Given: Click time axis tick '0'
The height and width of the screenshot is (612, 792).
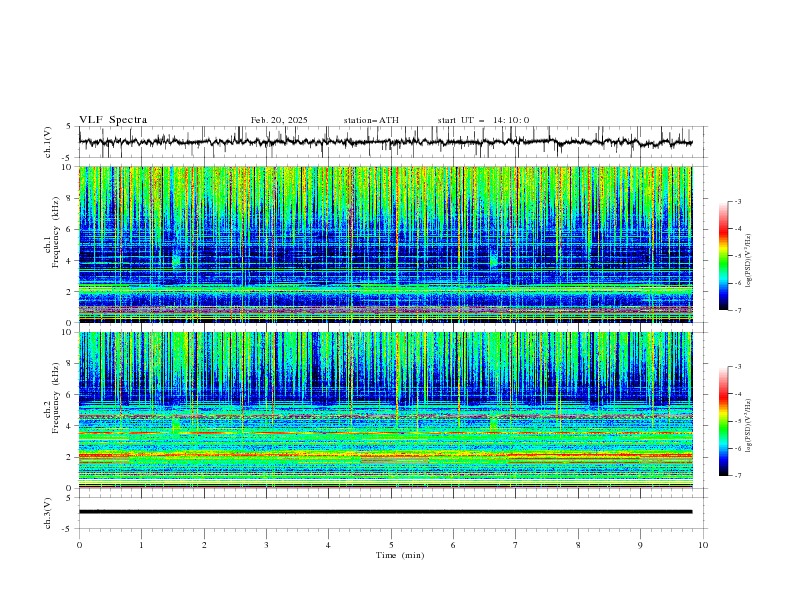Looking at the screenshot, I should click(79, 545).
